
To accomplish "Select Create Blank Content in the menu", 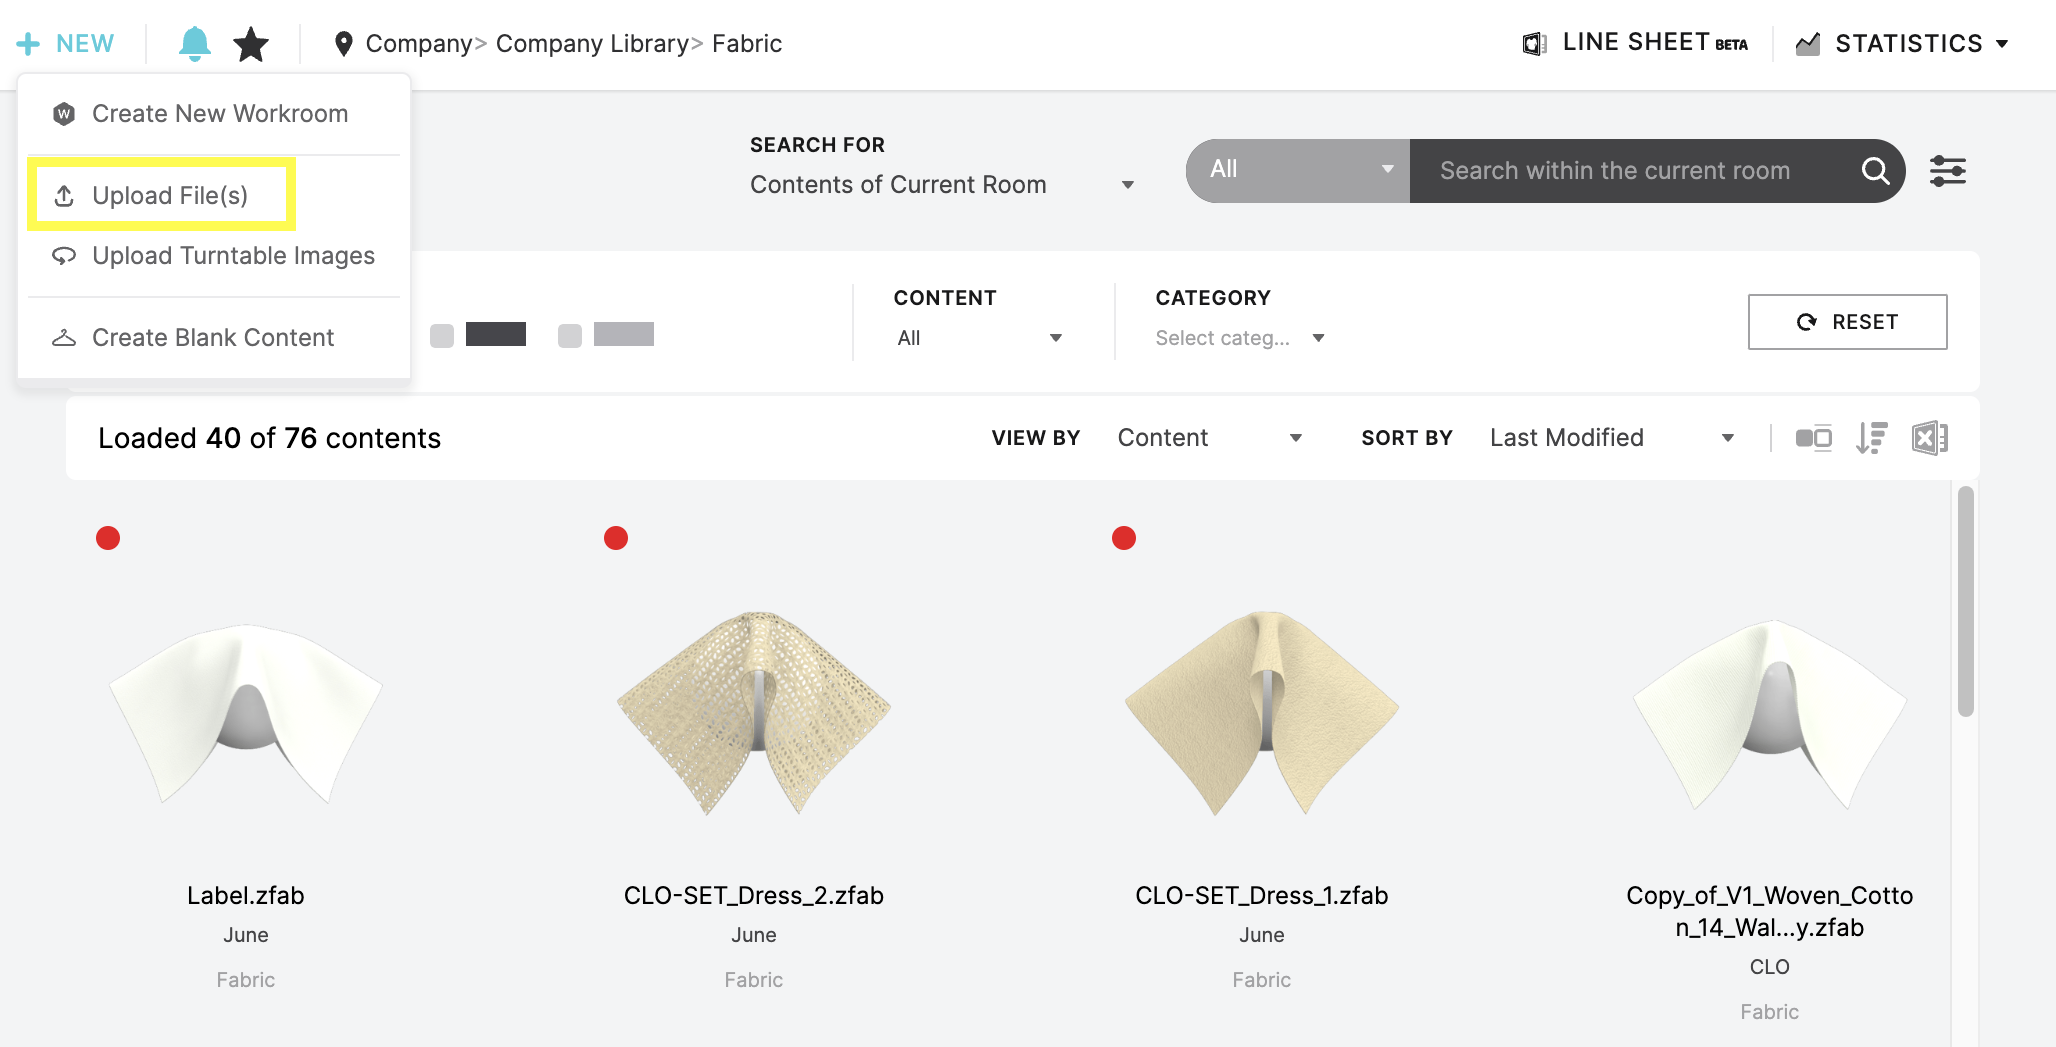I will tap(213, 337).
